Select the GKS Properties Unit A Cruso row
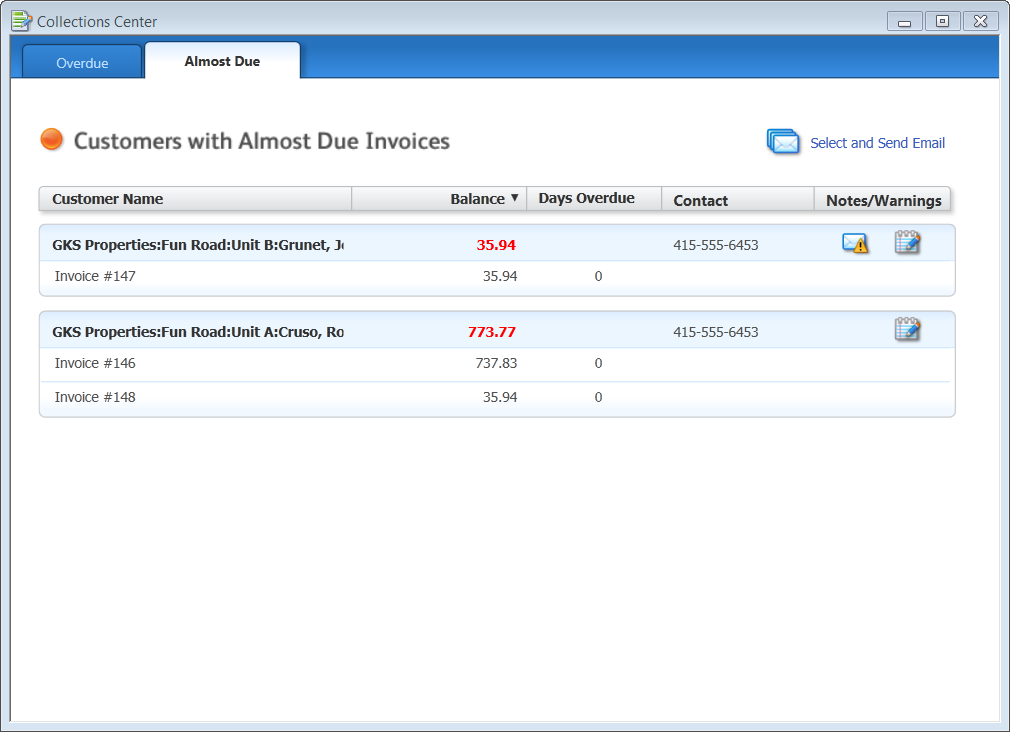 click(197, 332)
